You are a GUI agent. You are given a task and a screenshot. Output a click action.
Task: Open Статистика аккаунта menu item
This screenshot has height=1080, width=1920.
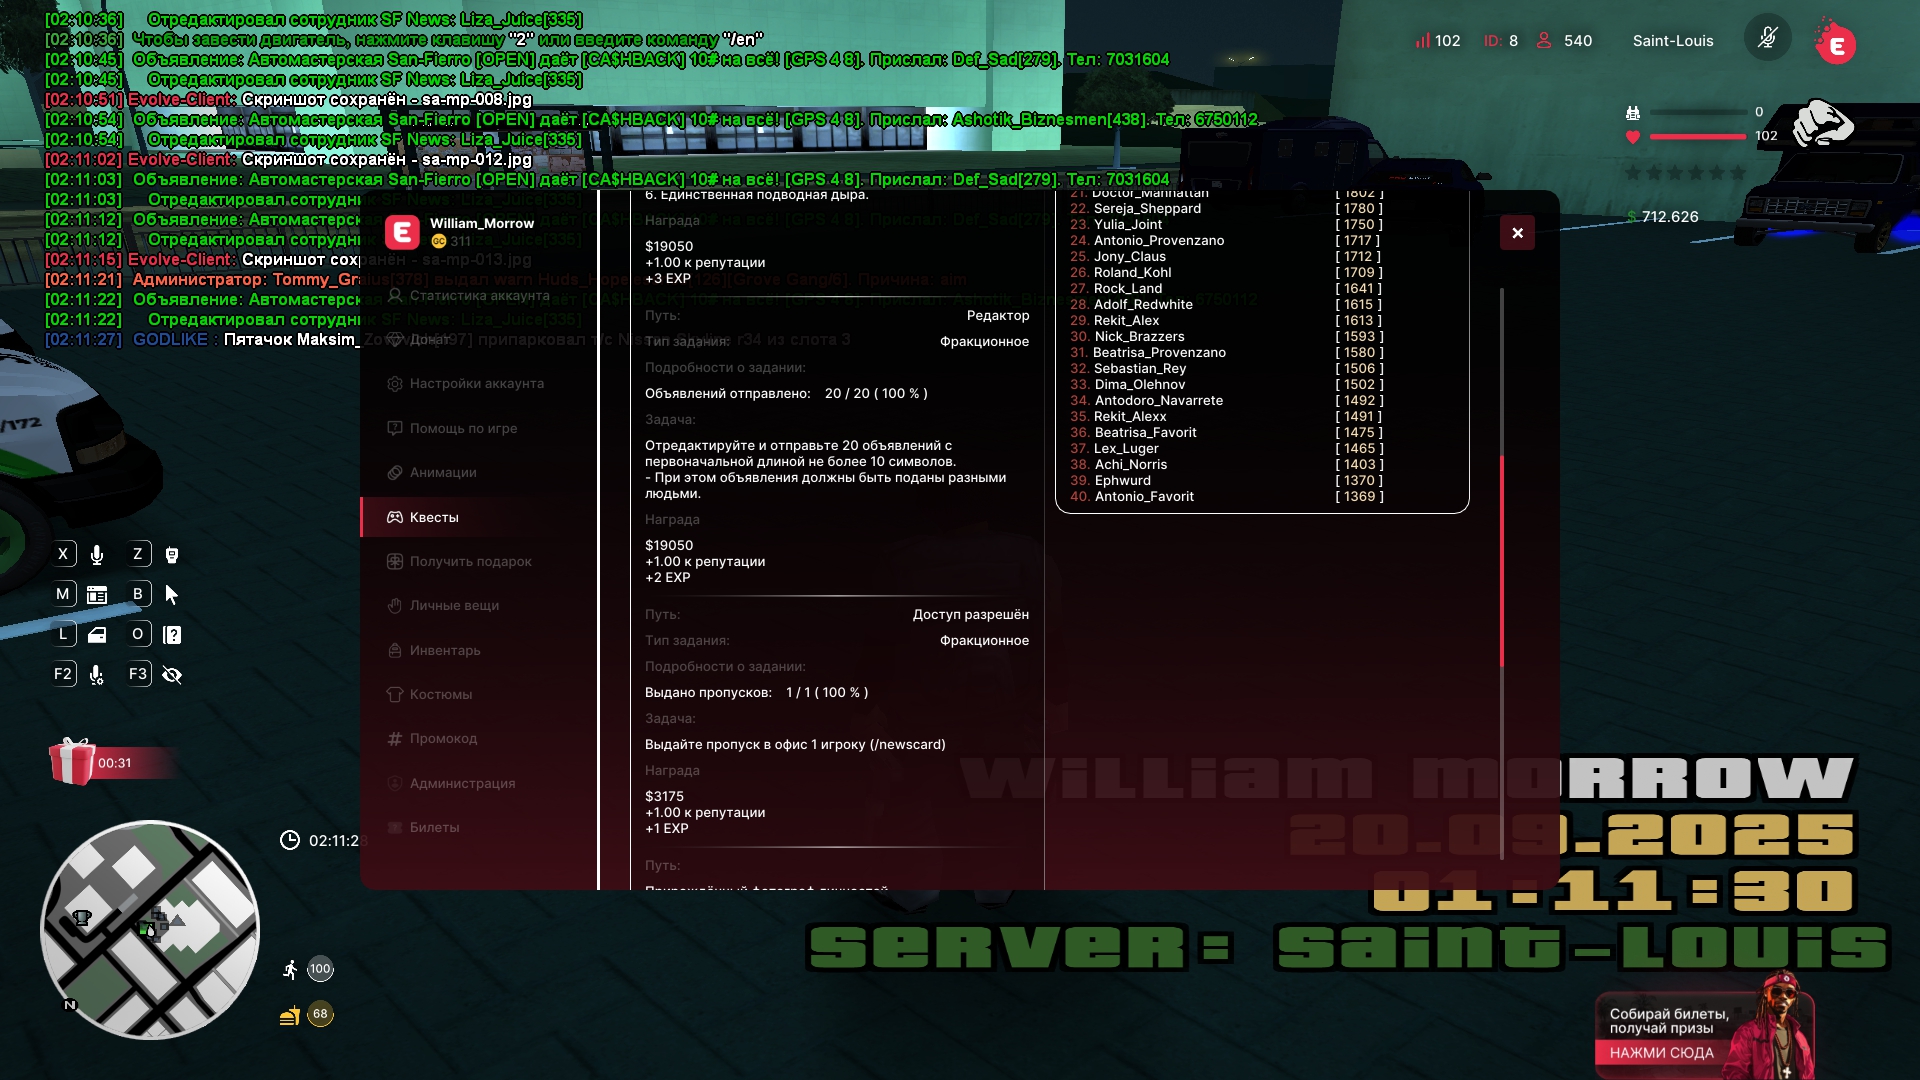click(x=479, y=296)
